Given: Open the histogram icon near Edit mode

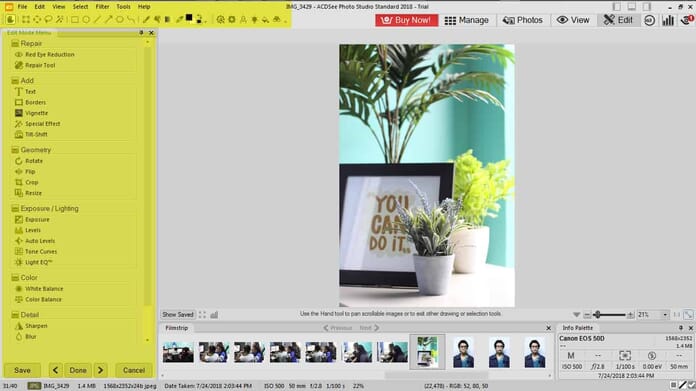Looking at the screenshot, I should 668,20.
